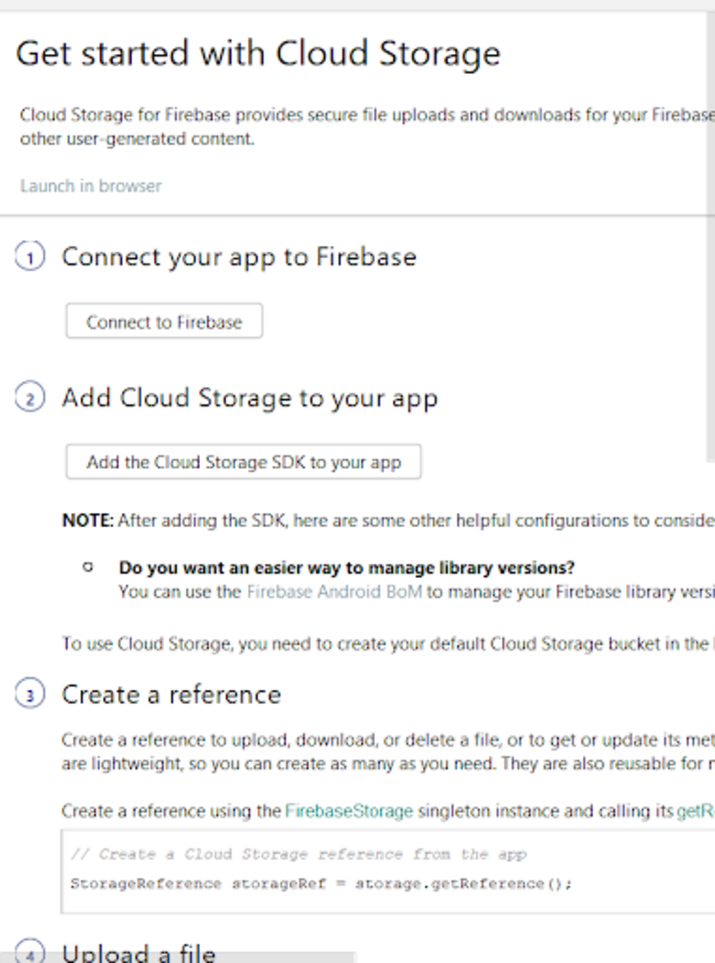Open the Firebase Android BoM link

(334, 591)
